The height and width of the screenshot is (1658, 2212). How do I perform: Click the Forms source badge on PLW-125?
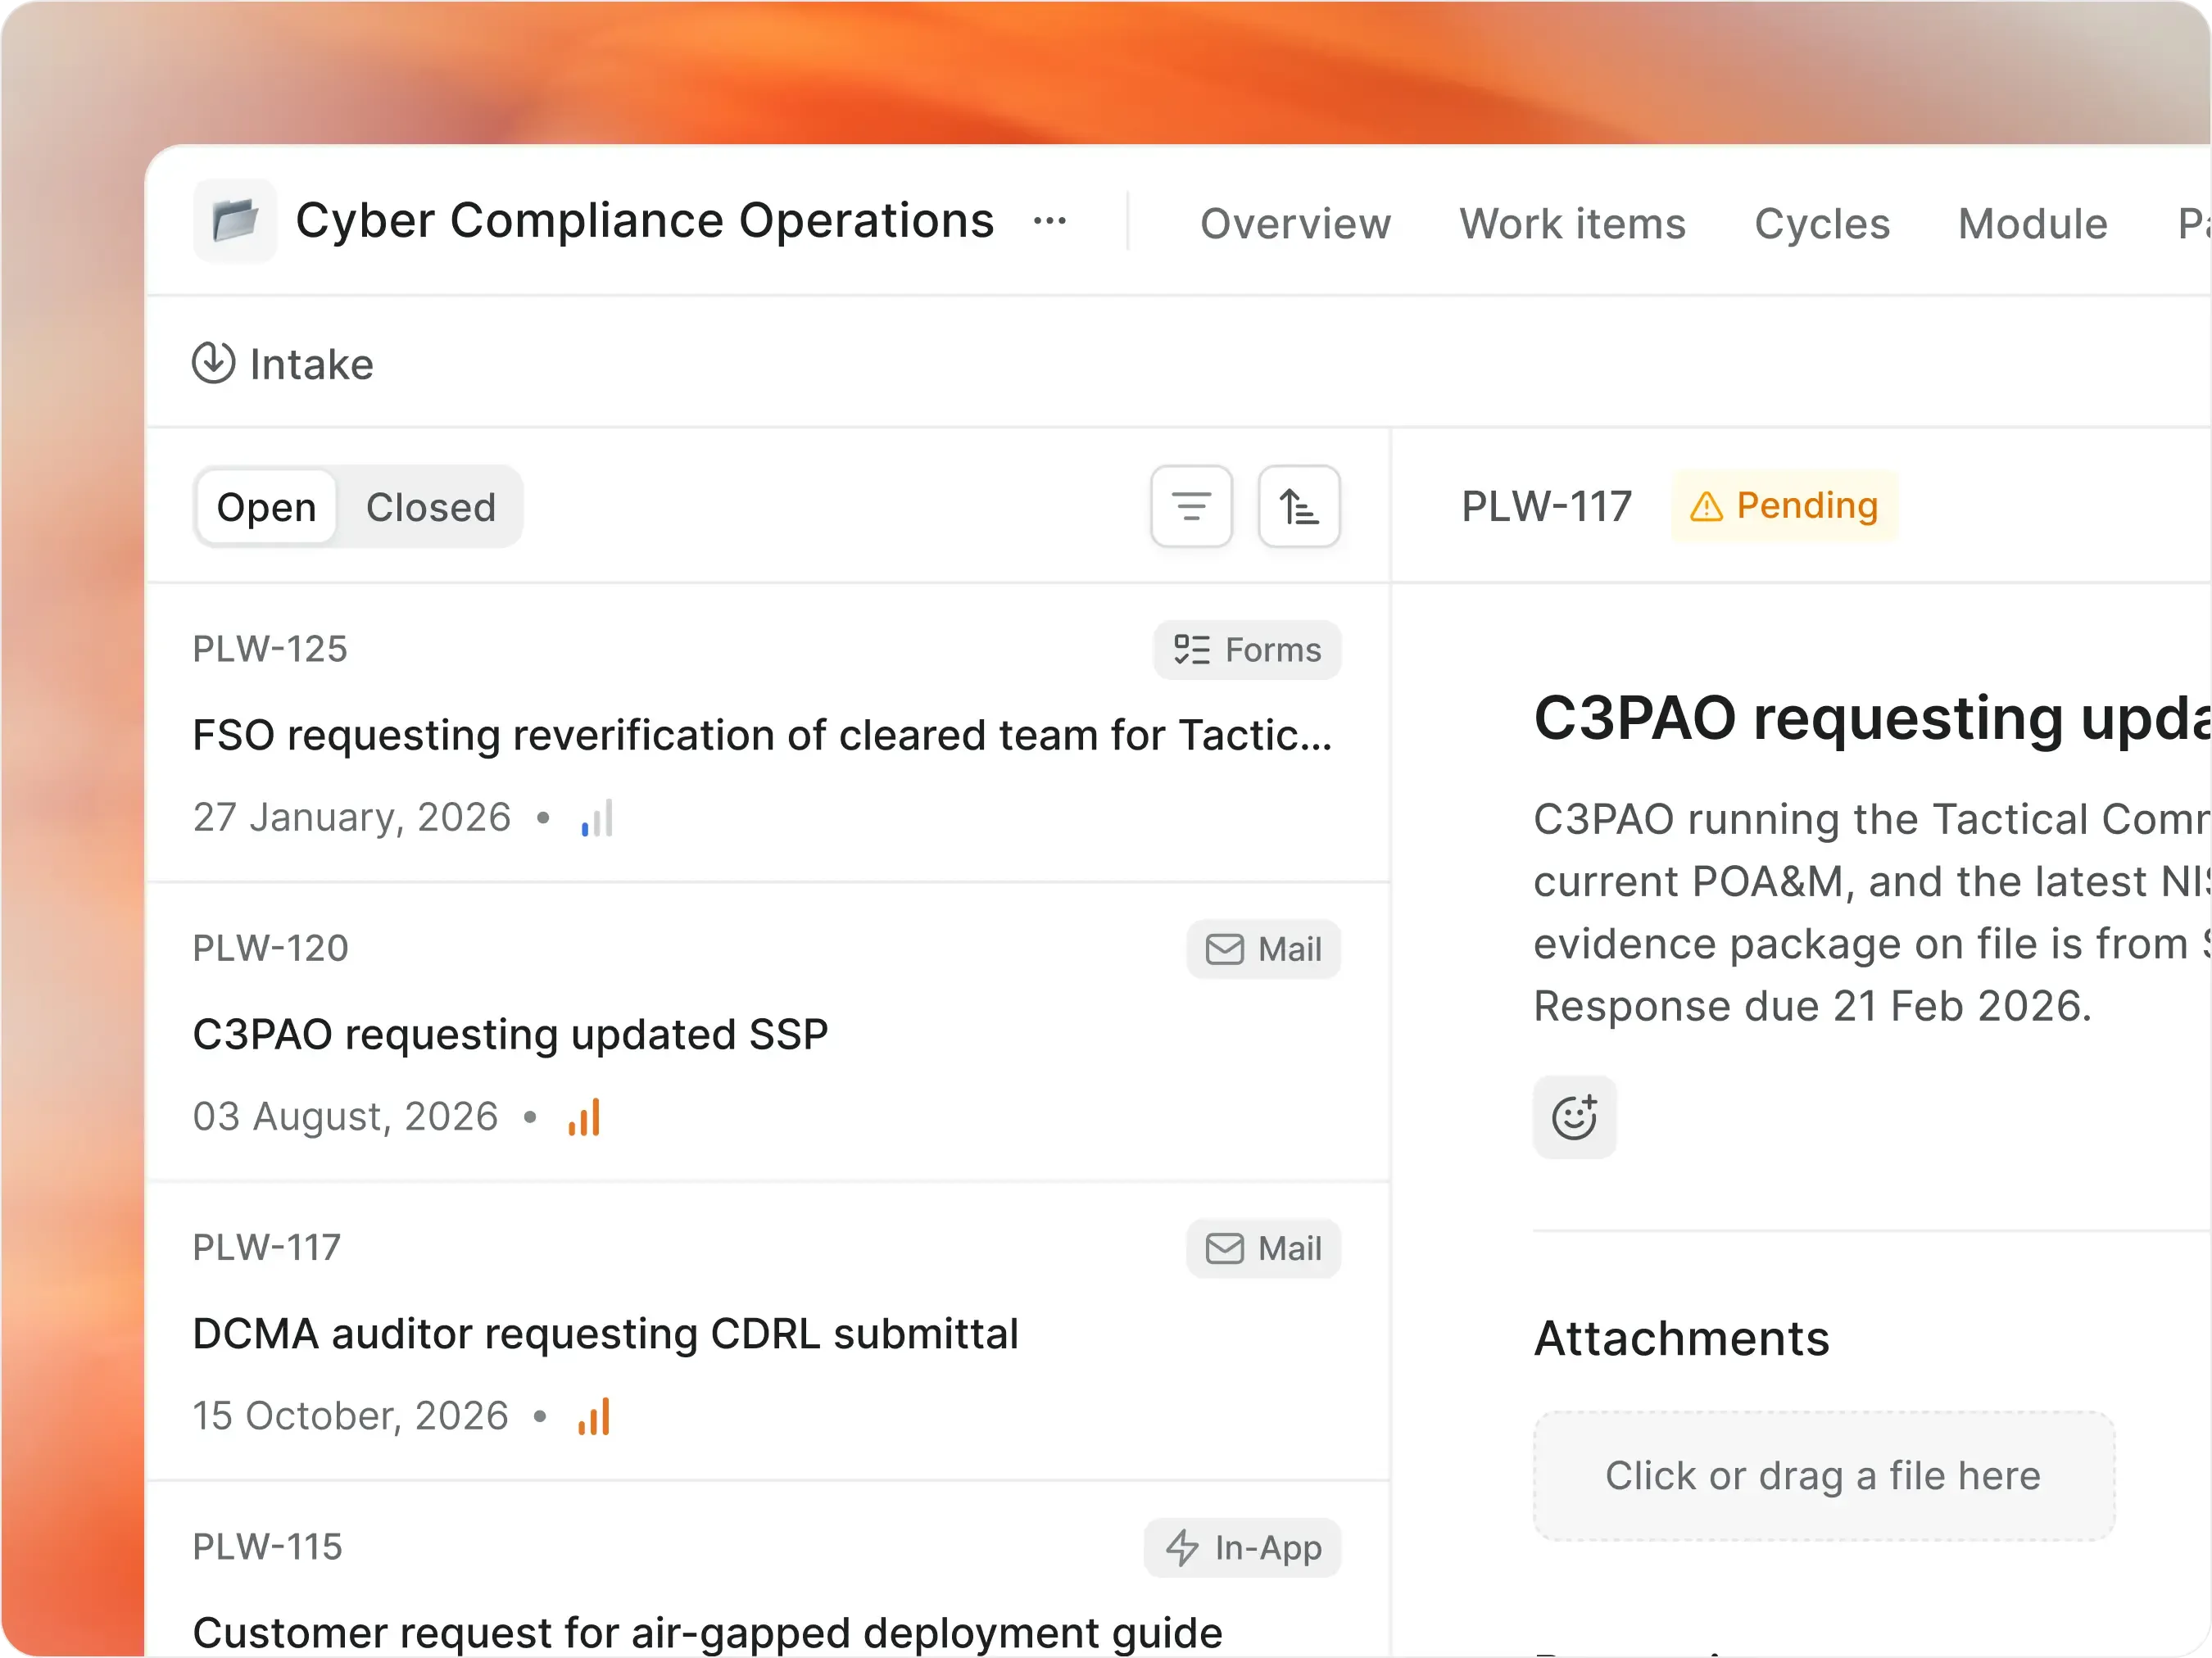point(1247,650)
